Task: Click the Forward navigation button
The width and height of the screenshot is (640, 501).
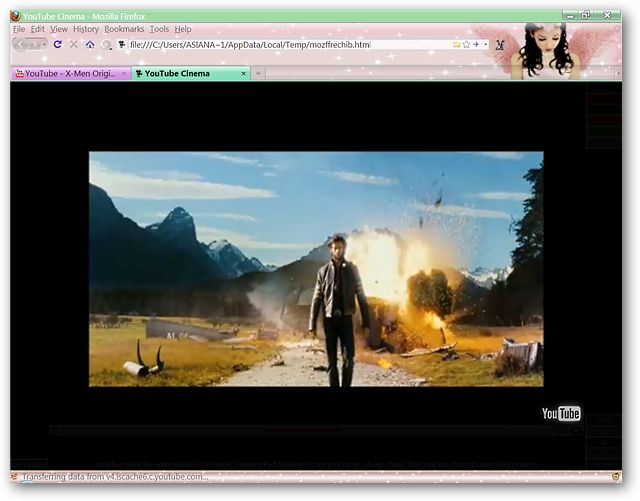Action: pos(35,44)
